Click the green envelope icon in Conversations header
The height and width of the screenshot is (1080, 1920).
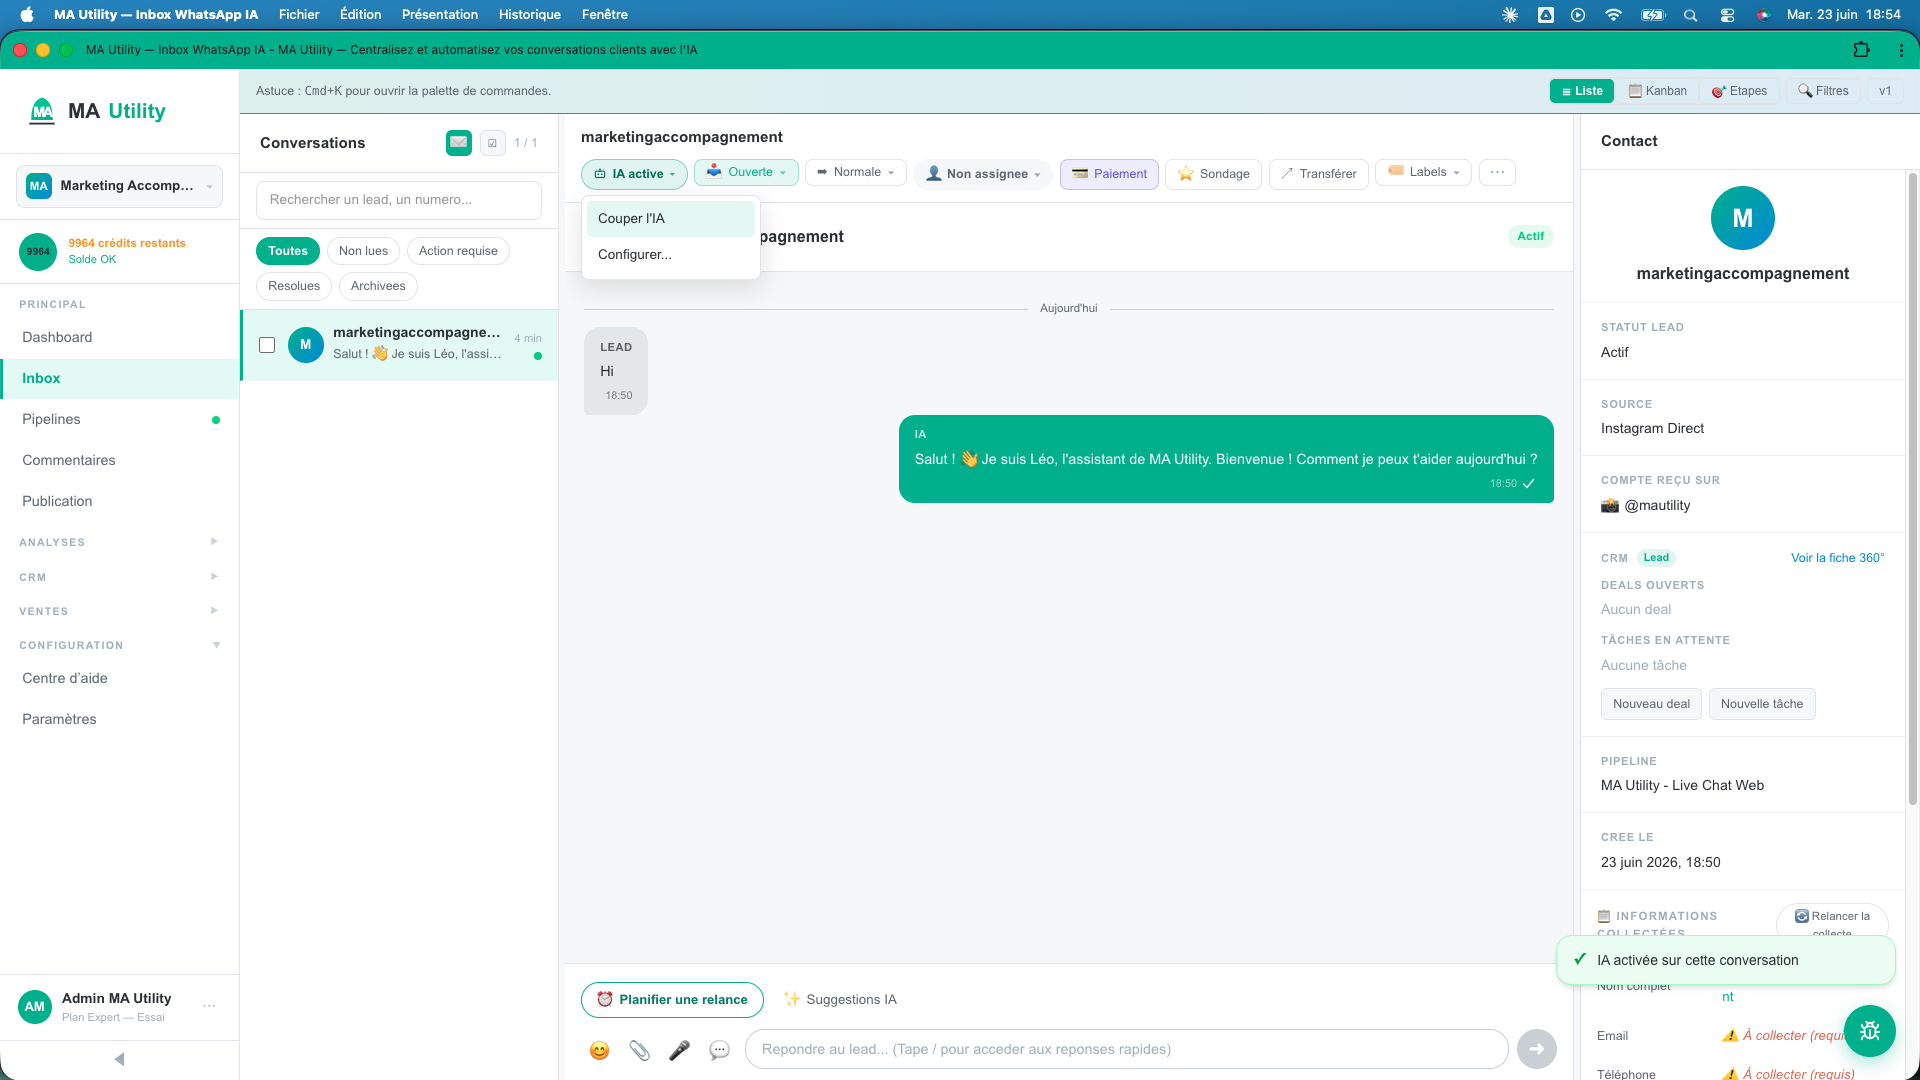[x=459, y=143]
